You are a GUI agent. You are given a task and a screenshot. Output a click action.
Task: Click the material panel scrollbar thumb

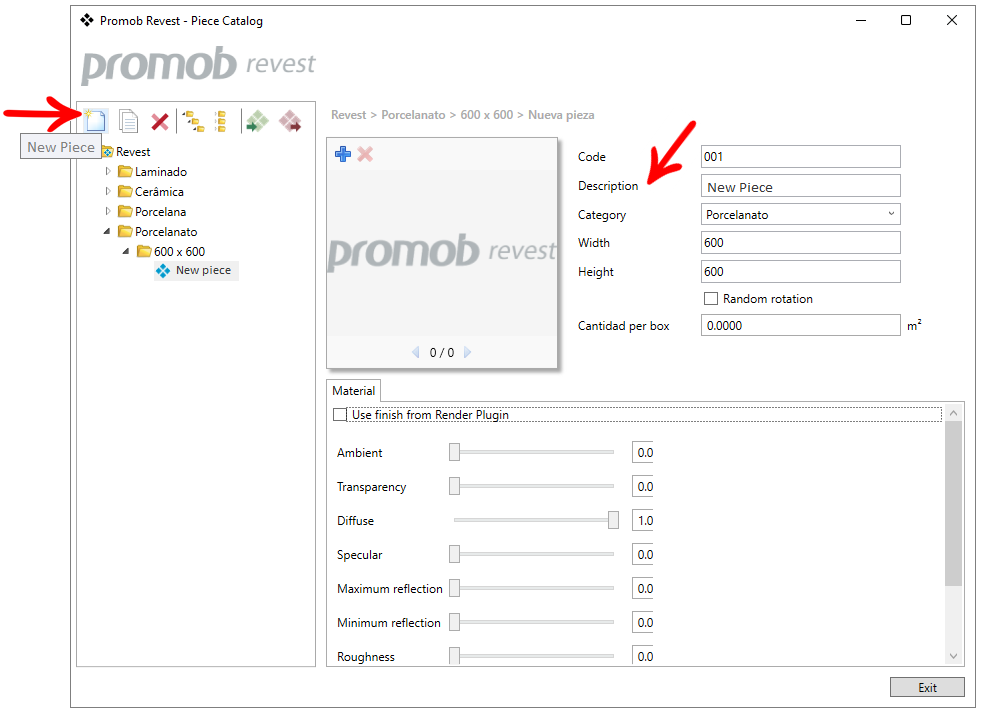click(x=953, y=504)
